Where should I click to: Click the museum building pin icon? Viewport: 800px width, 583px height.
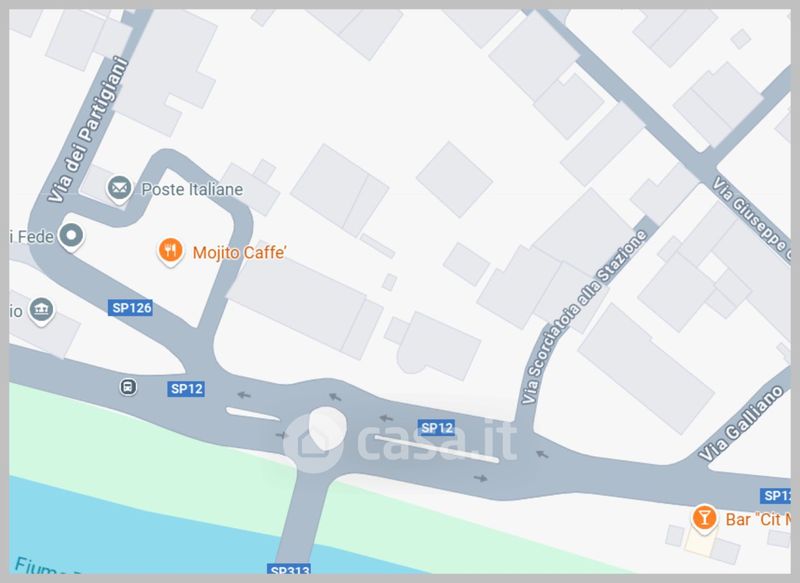coord(41,311)
